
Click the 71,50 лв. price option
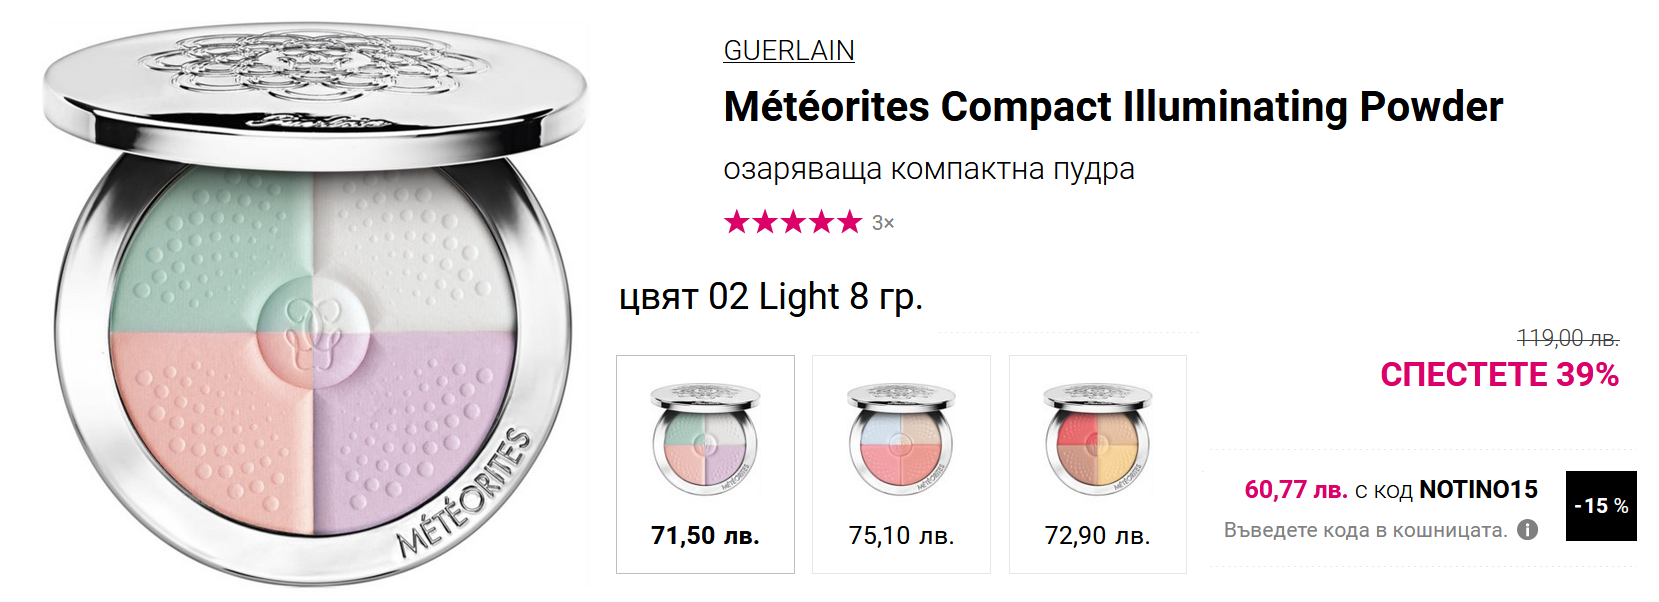click(705, 536)
